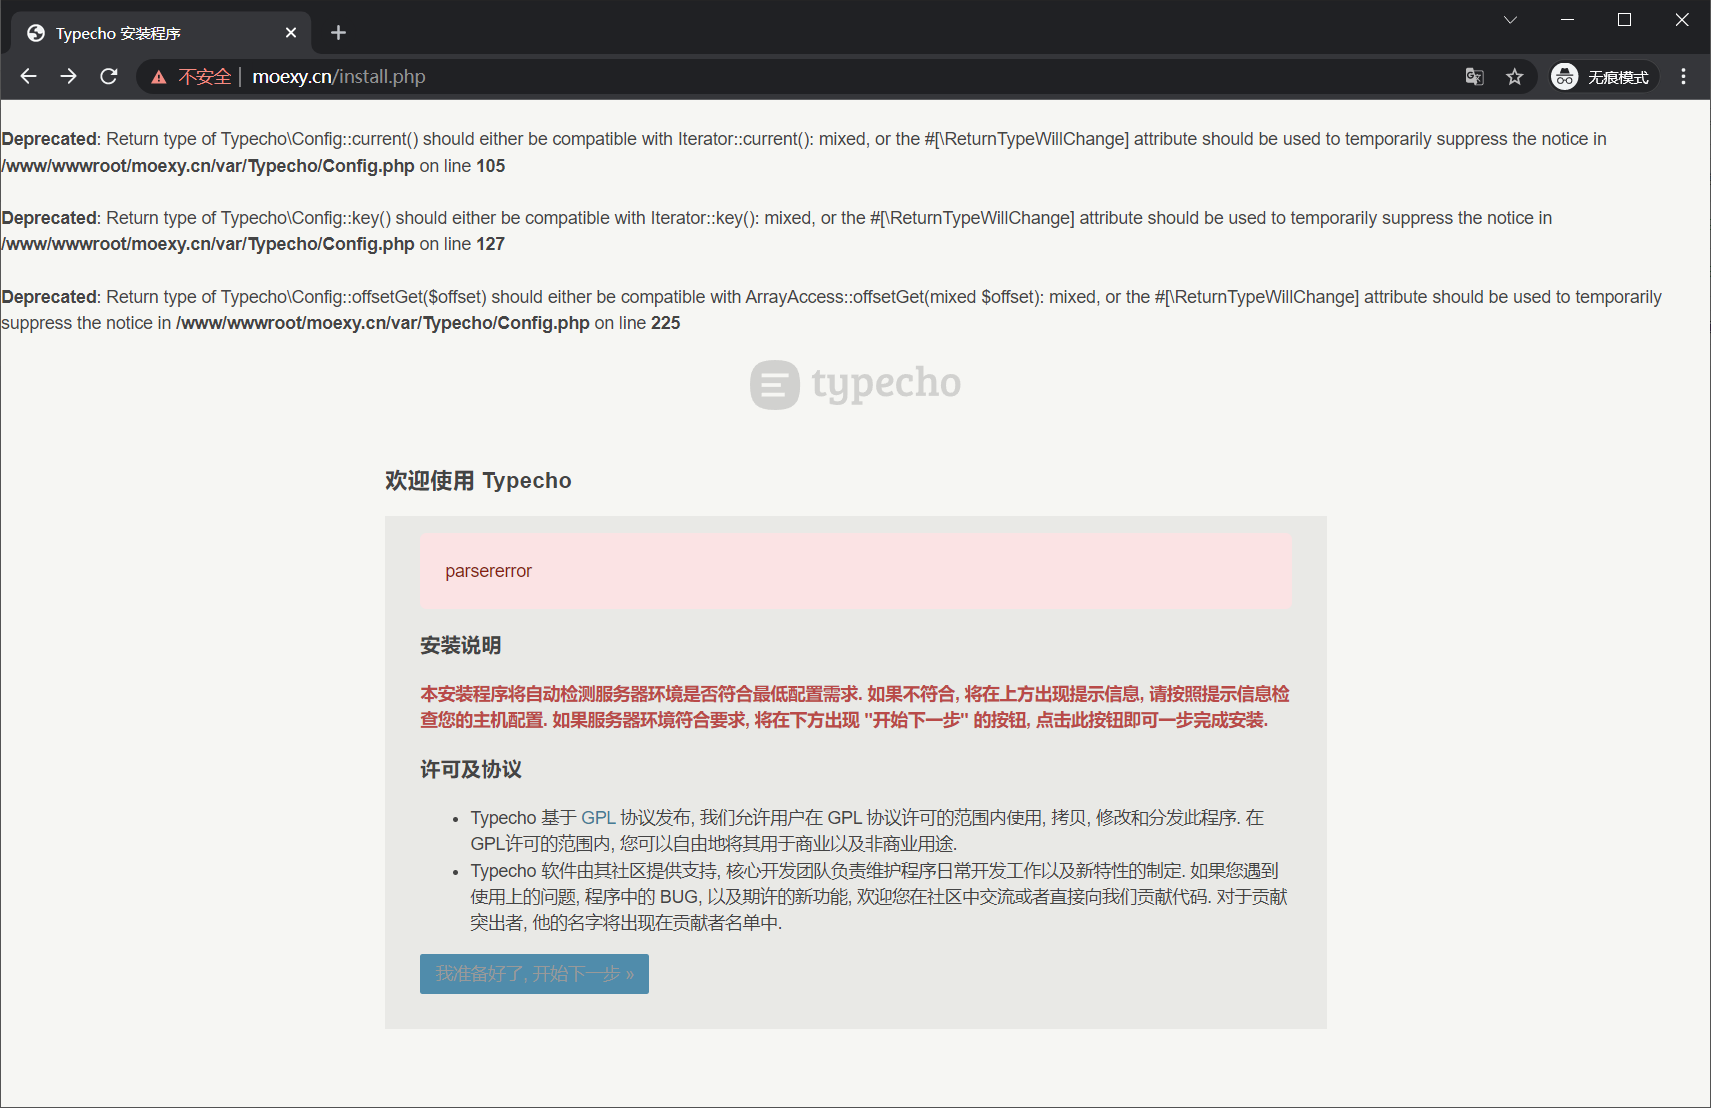The image size is (1711, 1108).
Task: Click the typecho logo
Action: 855,384
